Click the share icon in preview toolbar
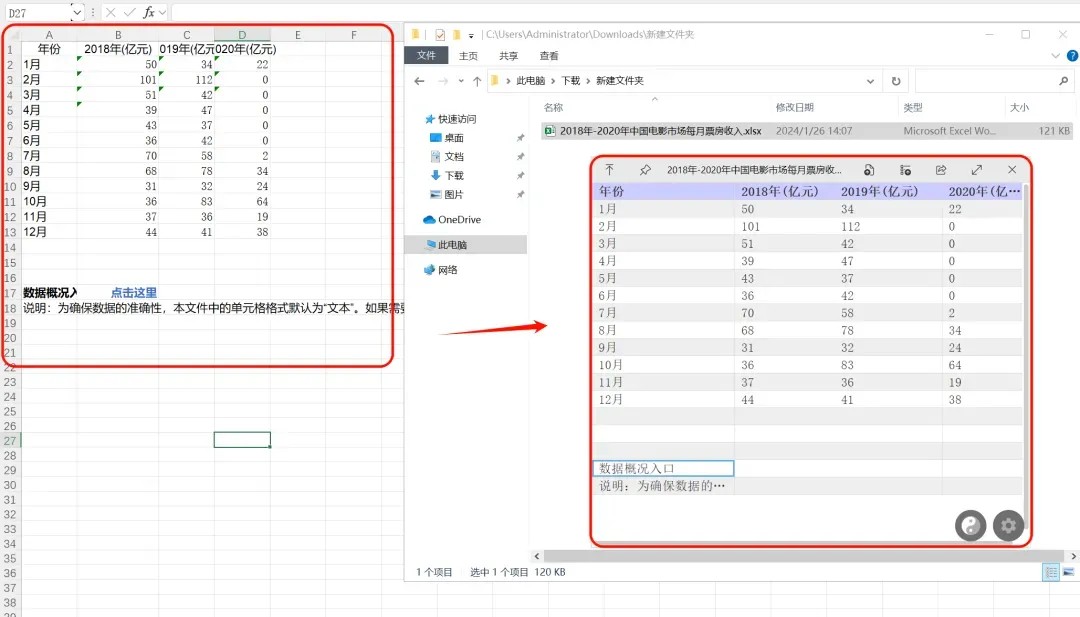The image size is (1080, 617). [x=941, y=169]
